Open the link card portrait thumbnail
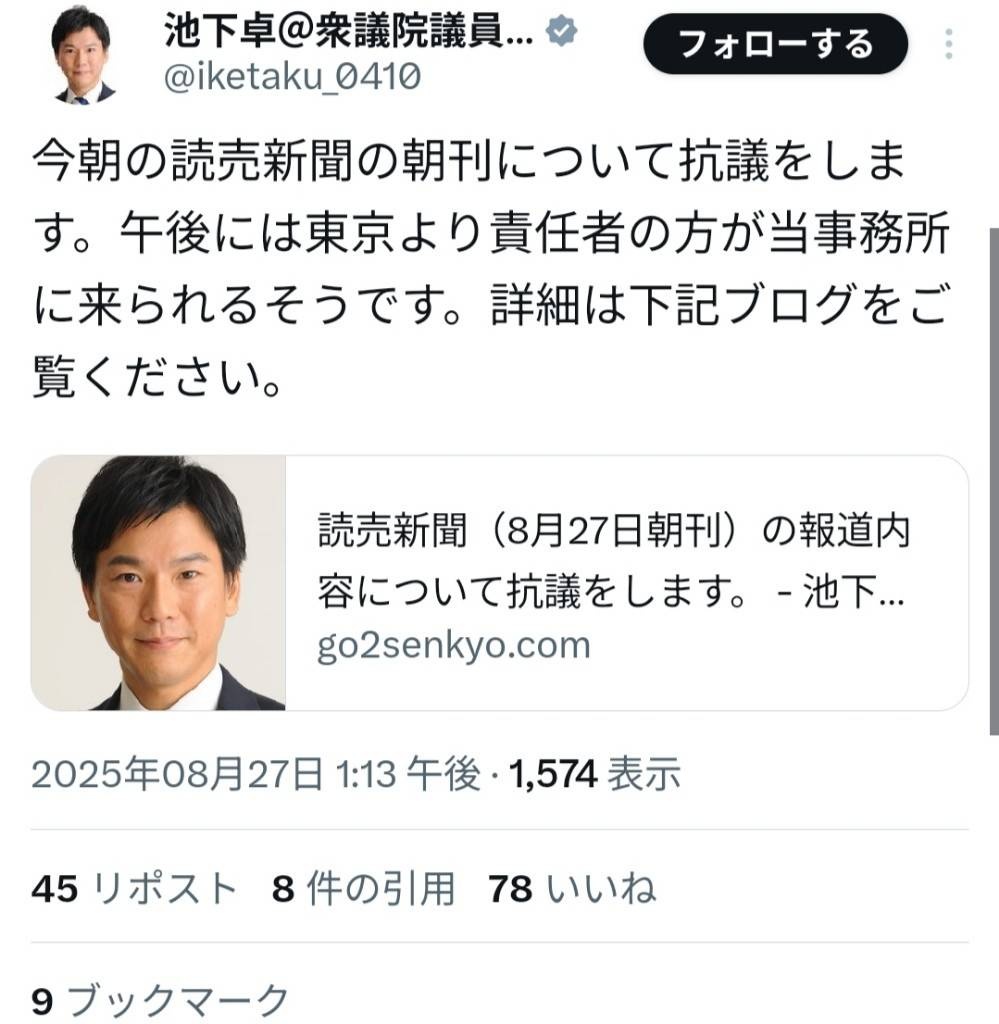999x1024 pixels. (158, 583)
